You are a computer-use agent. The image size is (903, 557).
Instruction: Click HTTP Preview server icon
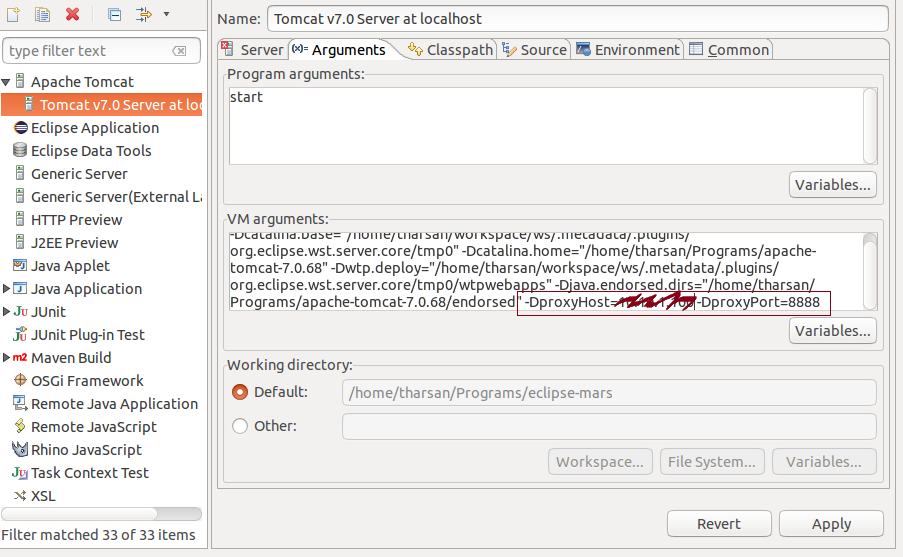tap(20, 219)
